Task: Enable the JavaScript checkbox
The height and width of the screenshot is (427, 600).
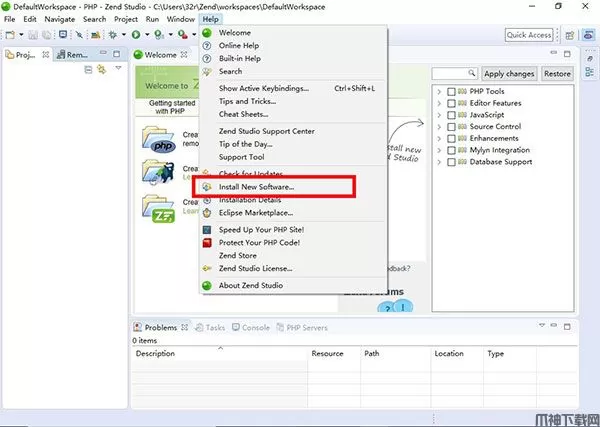Action: coord(452,115)
